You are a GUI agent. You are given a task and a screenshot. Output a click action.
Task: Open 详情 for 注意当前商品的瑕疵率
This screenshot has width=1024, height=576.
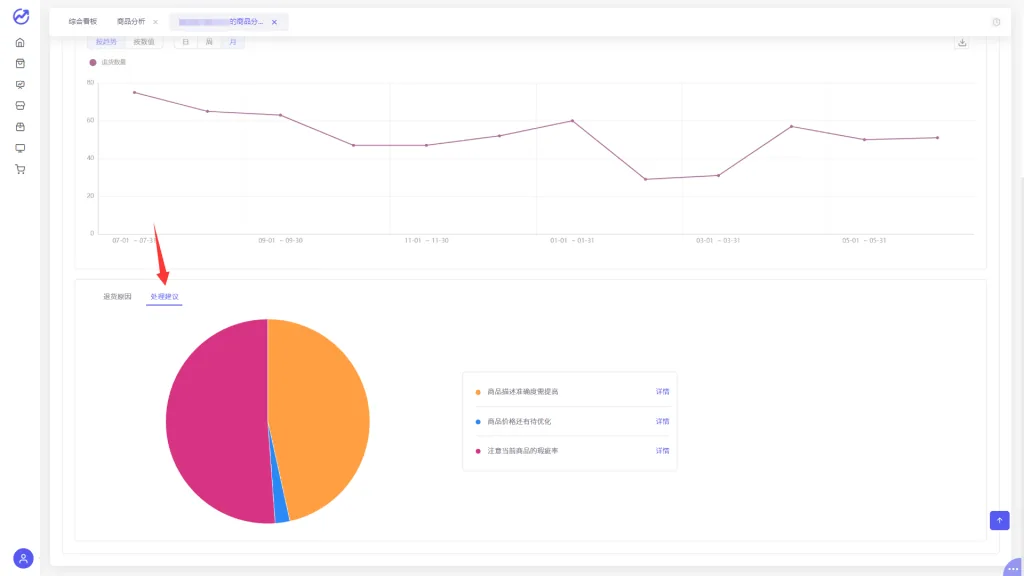click(x=662, y=451)
